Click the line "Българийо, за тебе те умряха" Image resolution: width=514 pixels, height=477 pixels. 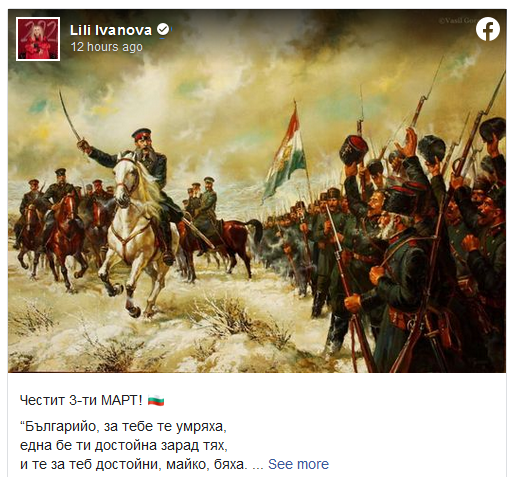pyautogui.click(x=123, y=426)
